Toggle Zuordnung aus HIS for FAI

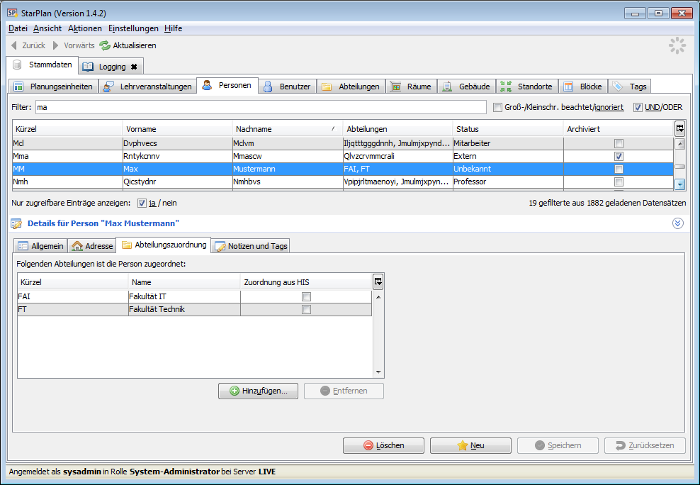tap(306, 297)
